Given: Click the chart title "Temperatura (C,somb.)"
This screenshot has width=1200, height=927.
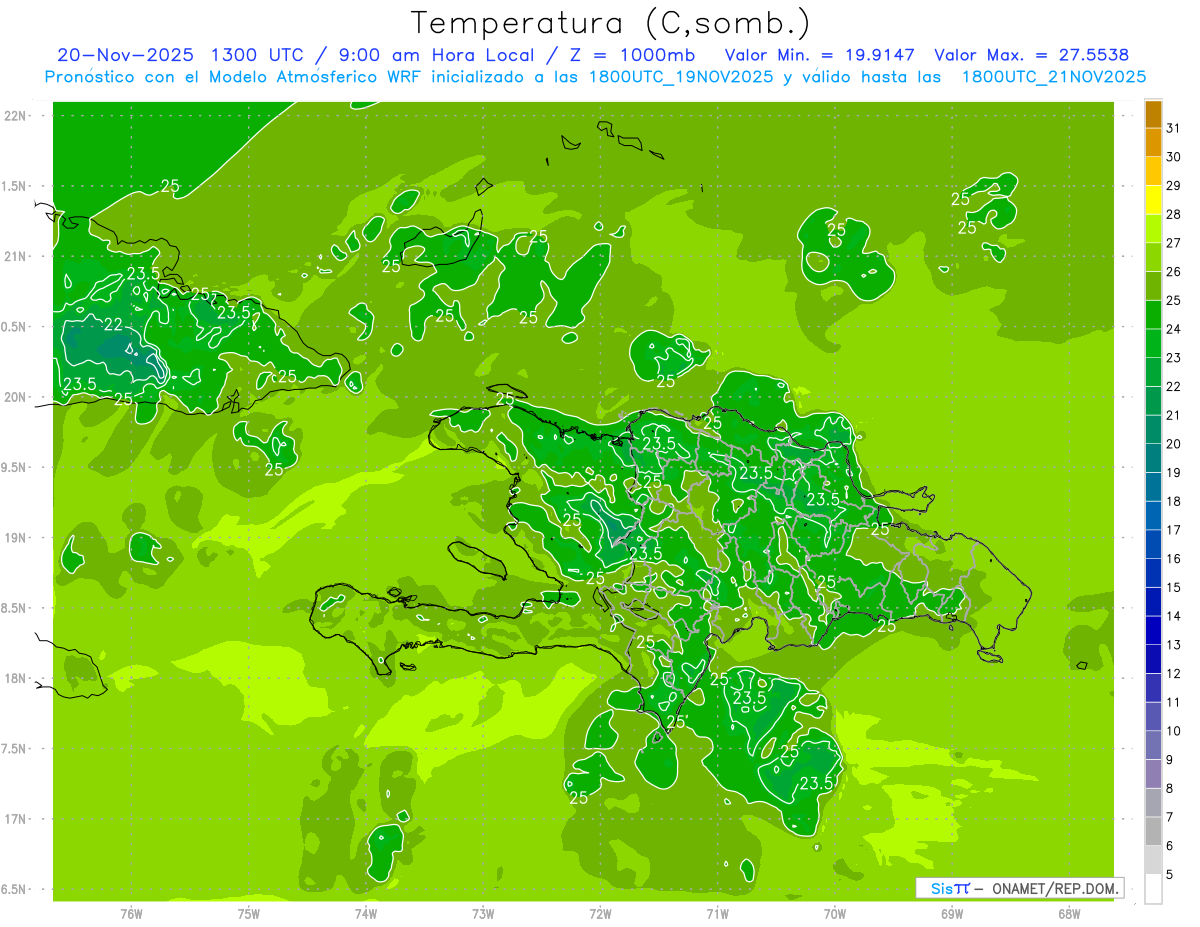Looking at the screenshot, I should 610,23.
